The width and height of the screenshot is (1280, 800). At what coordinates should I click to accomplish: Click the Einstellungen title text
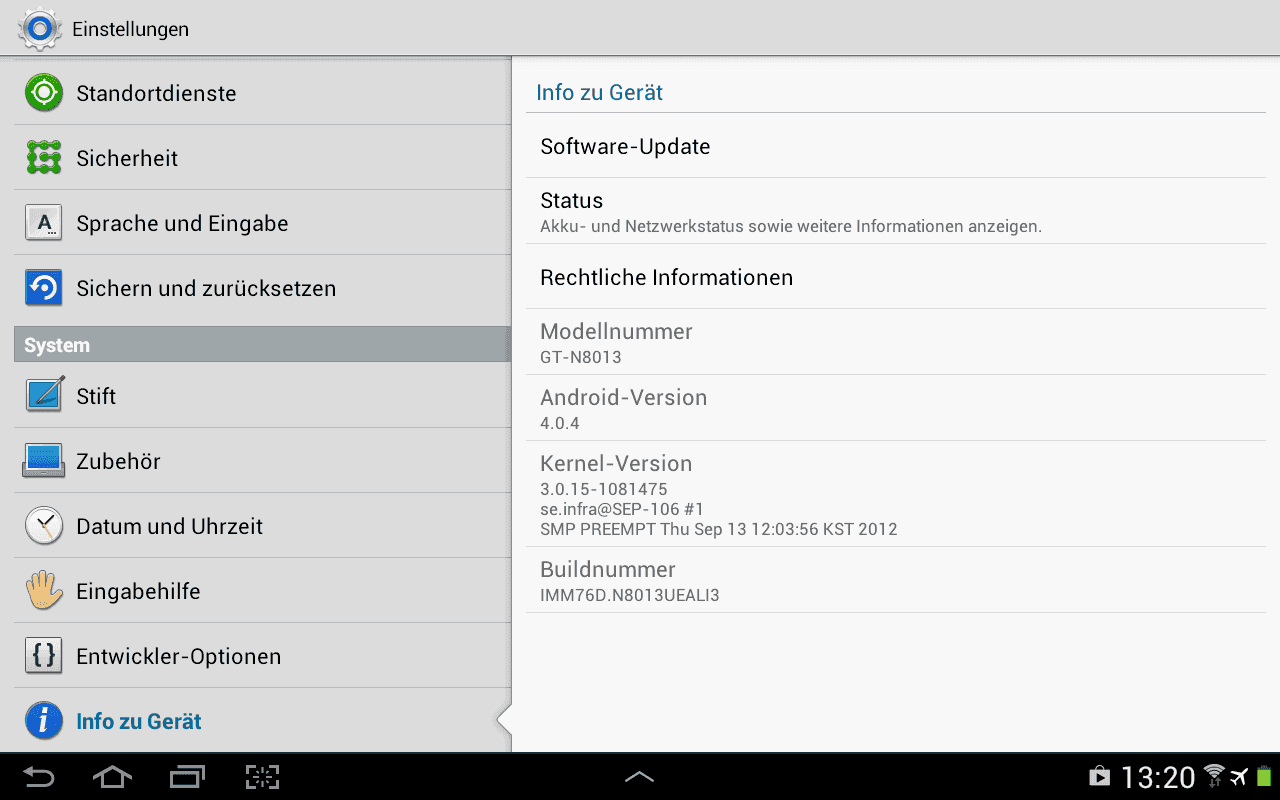click(x=130, y=29)
